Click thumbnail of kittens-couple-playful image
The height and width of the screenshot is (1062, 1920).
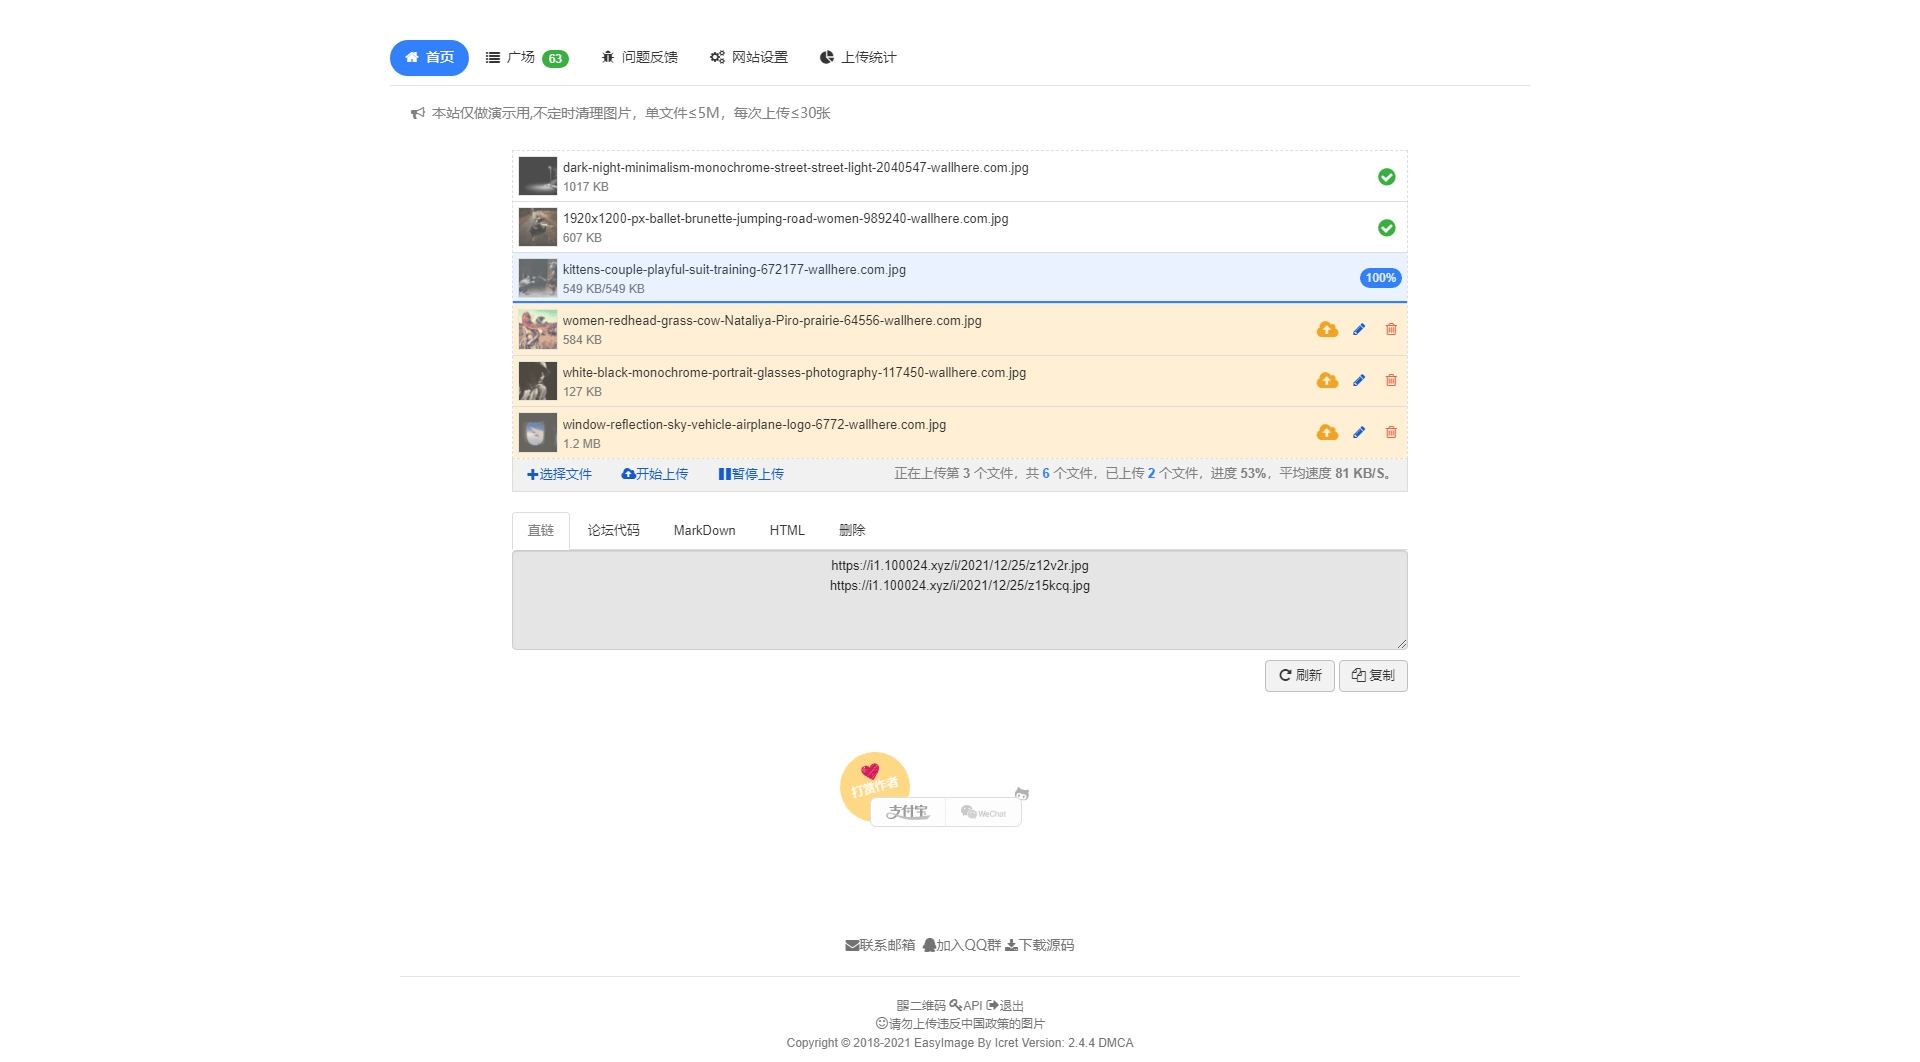[x=538, y=278]
